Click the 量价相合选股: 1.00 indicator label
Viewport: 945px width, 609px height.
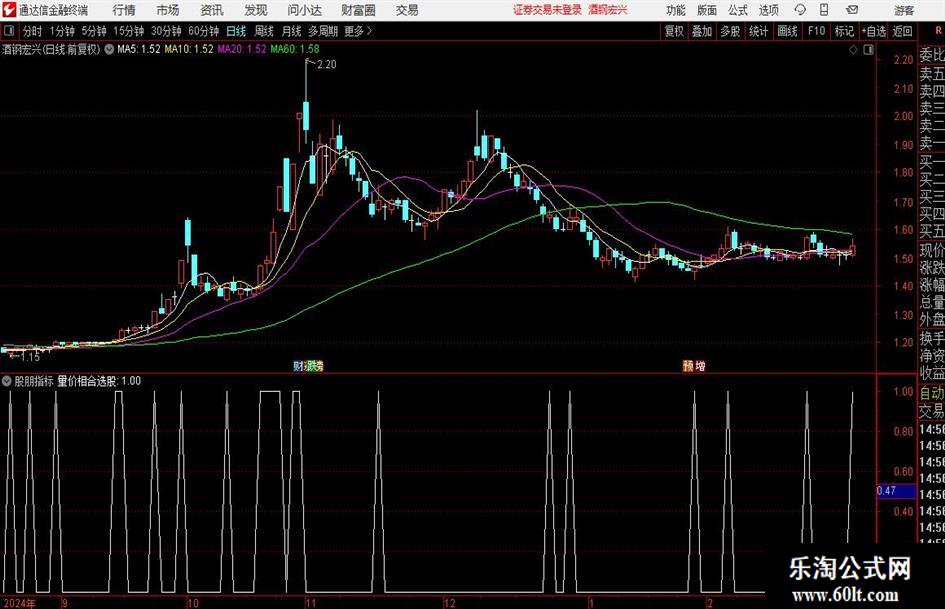click(x=99, y=381)
